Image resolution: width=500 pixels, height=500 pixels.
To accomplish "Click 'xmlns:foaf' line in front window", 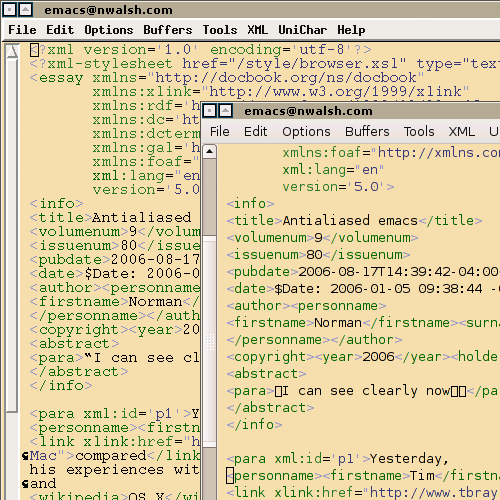I will click(x=391, y=153).
